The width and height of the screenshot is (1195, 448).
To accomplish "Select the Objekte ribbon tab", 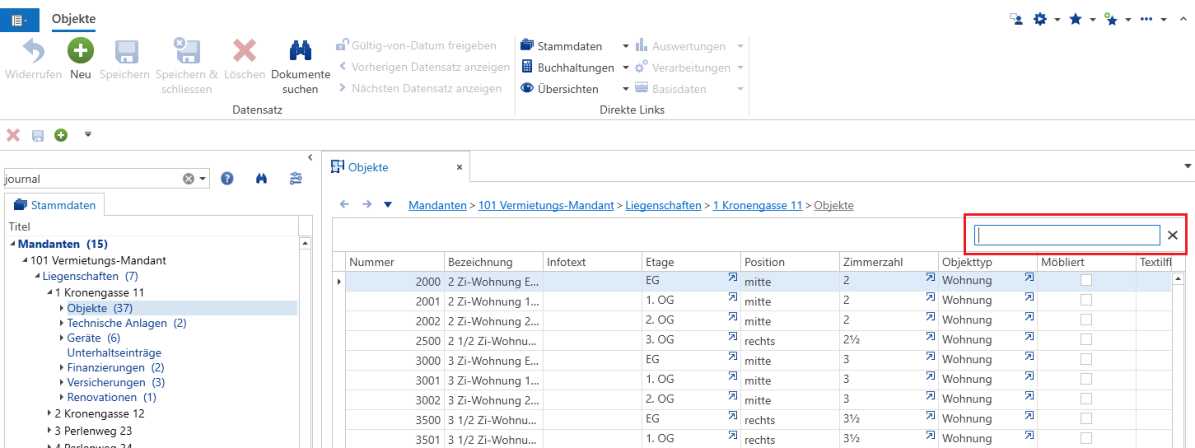I will click(x=74, y=18).
